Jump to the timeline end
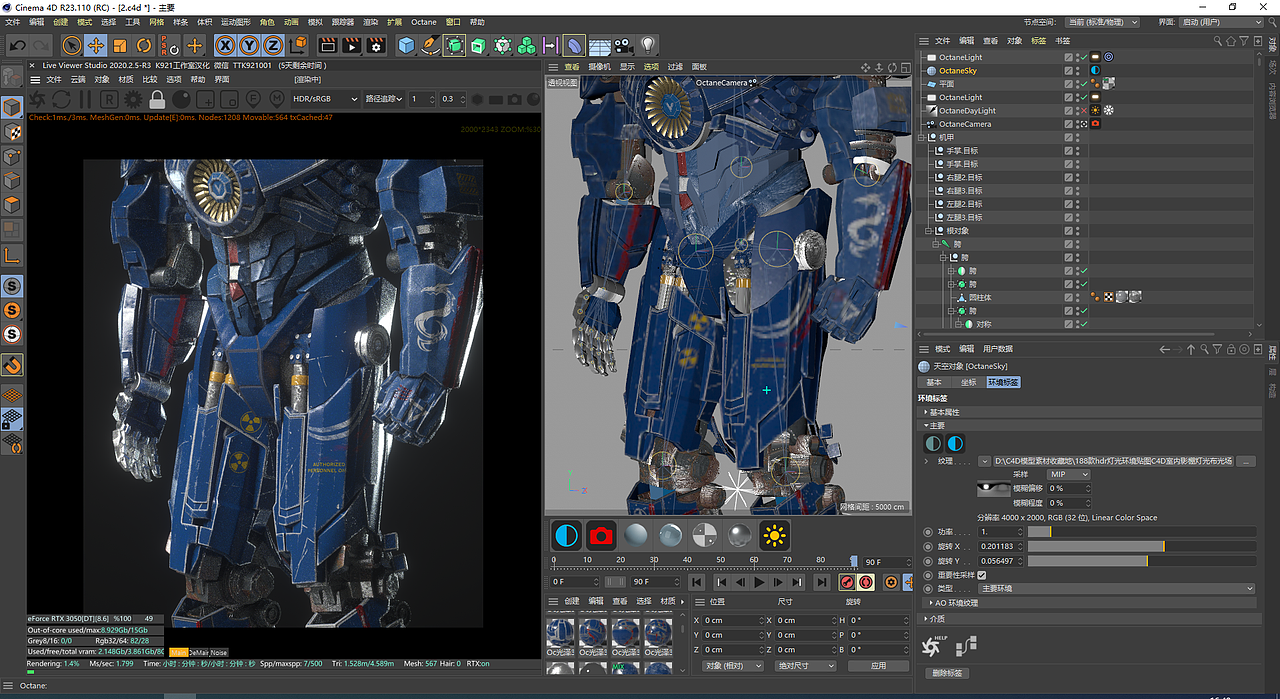Viewport: 1280px width, 699px height. pyautogui.click(x=821, y=582)
